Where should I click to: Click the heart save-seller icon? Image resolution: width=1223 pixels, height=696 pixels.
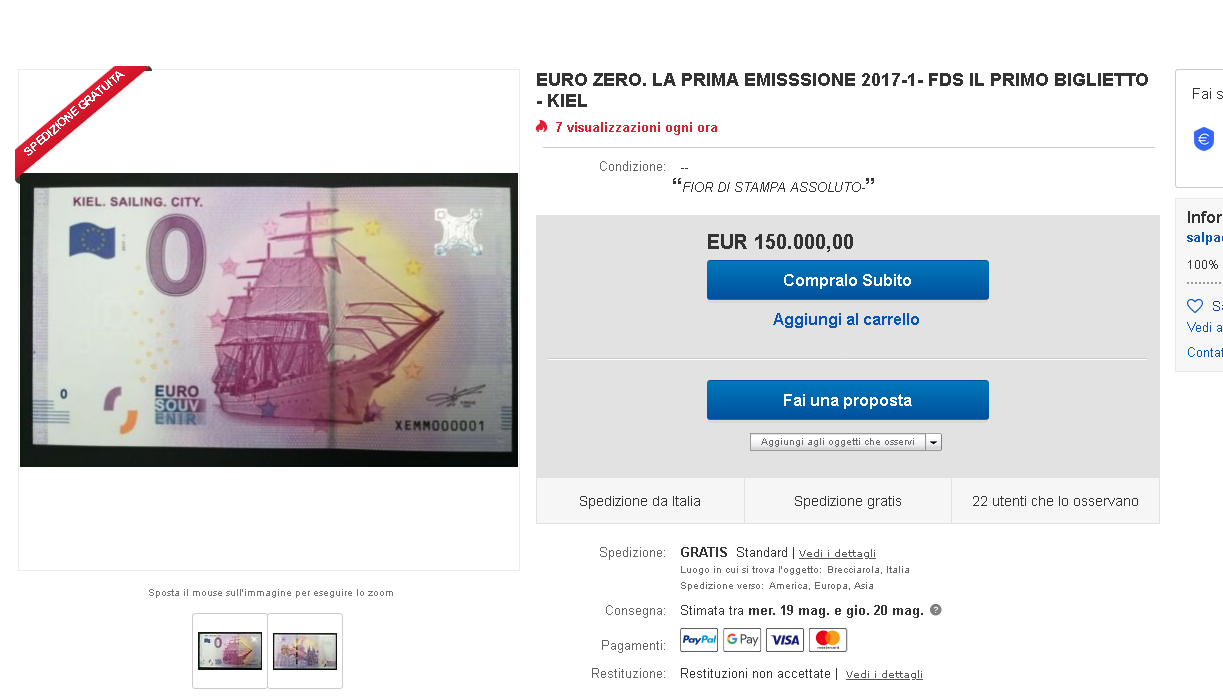point(1195,306)
